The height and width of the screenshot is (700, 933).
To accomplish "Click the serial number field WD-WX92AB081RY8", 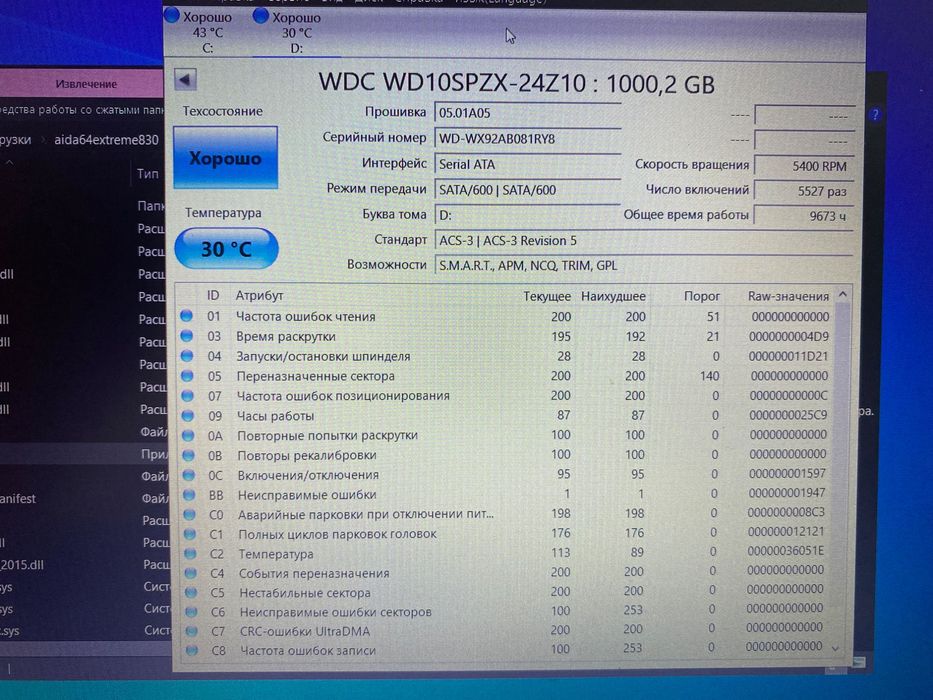I will click(527, 139).
